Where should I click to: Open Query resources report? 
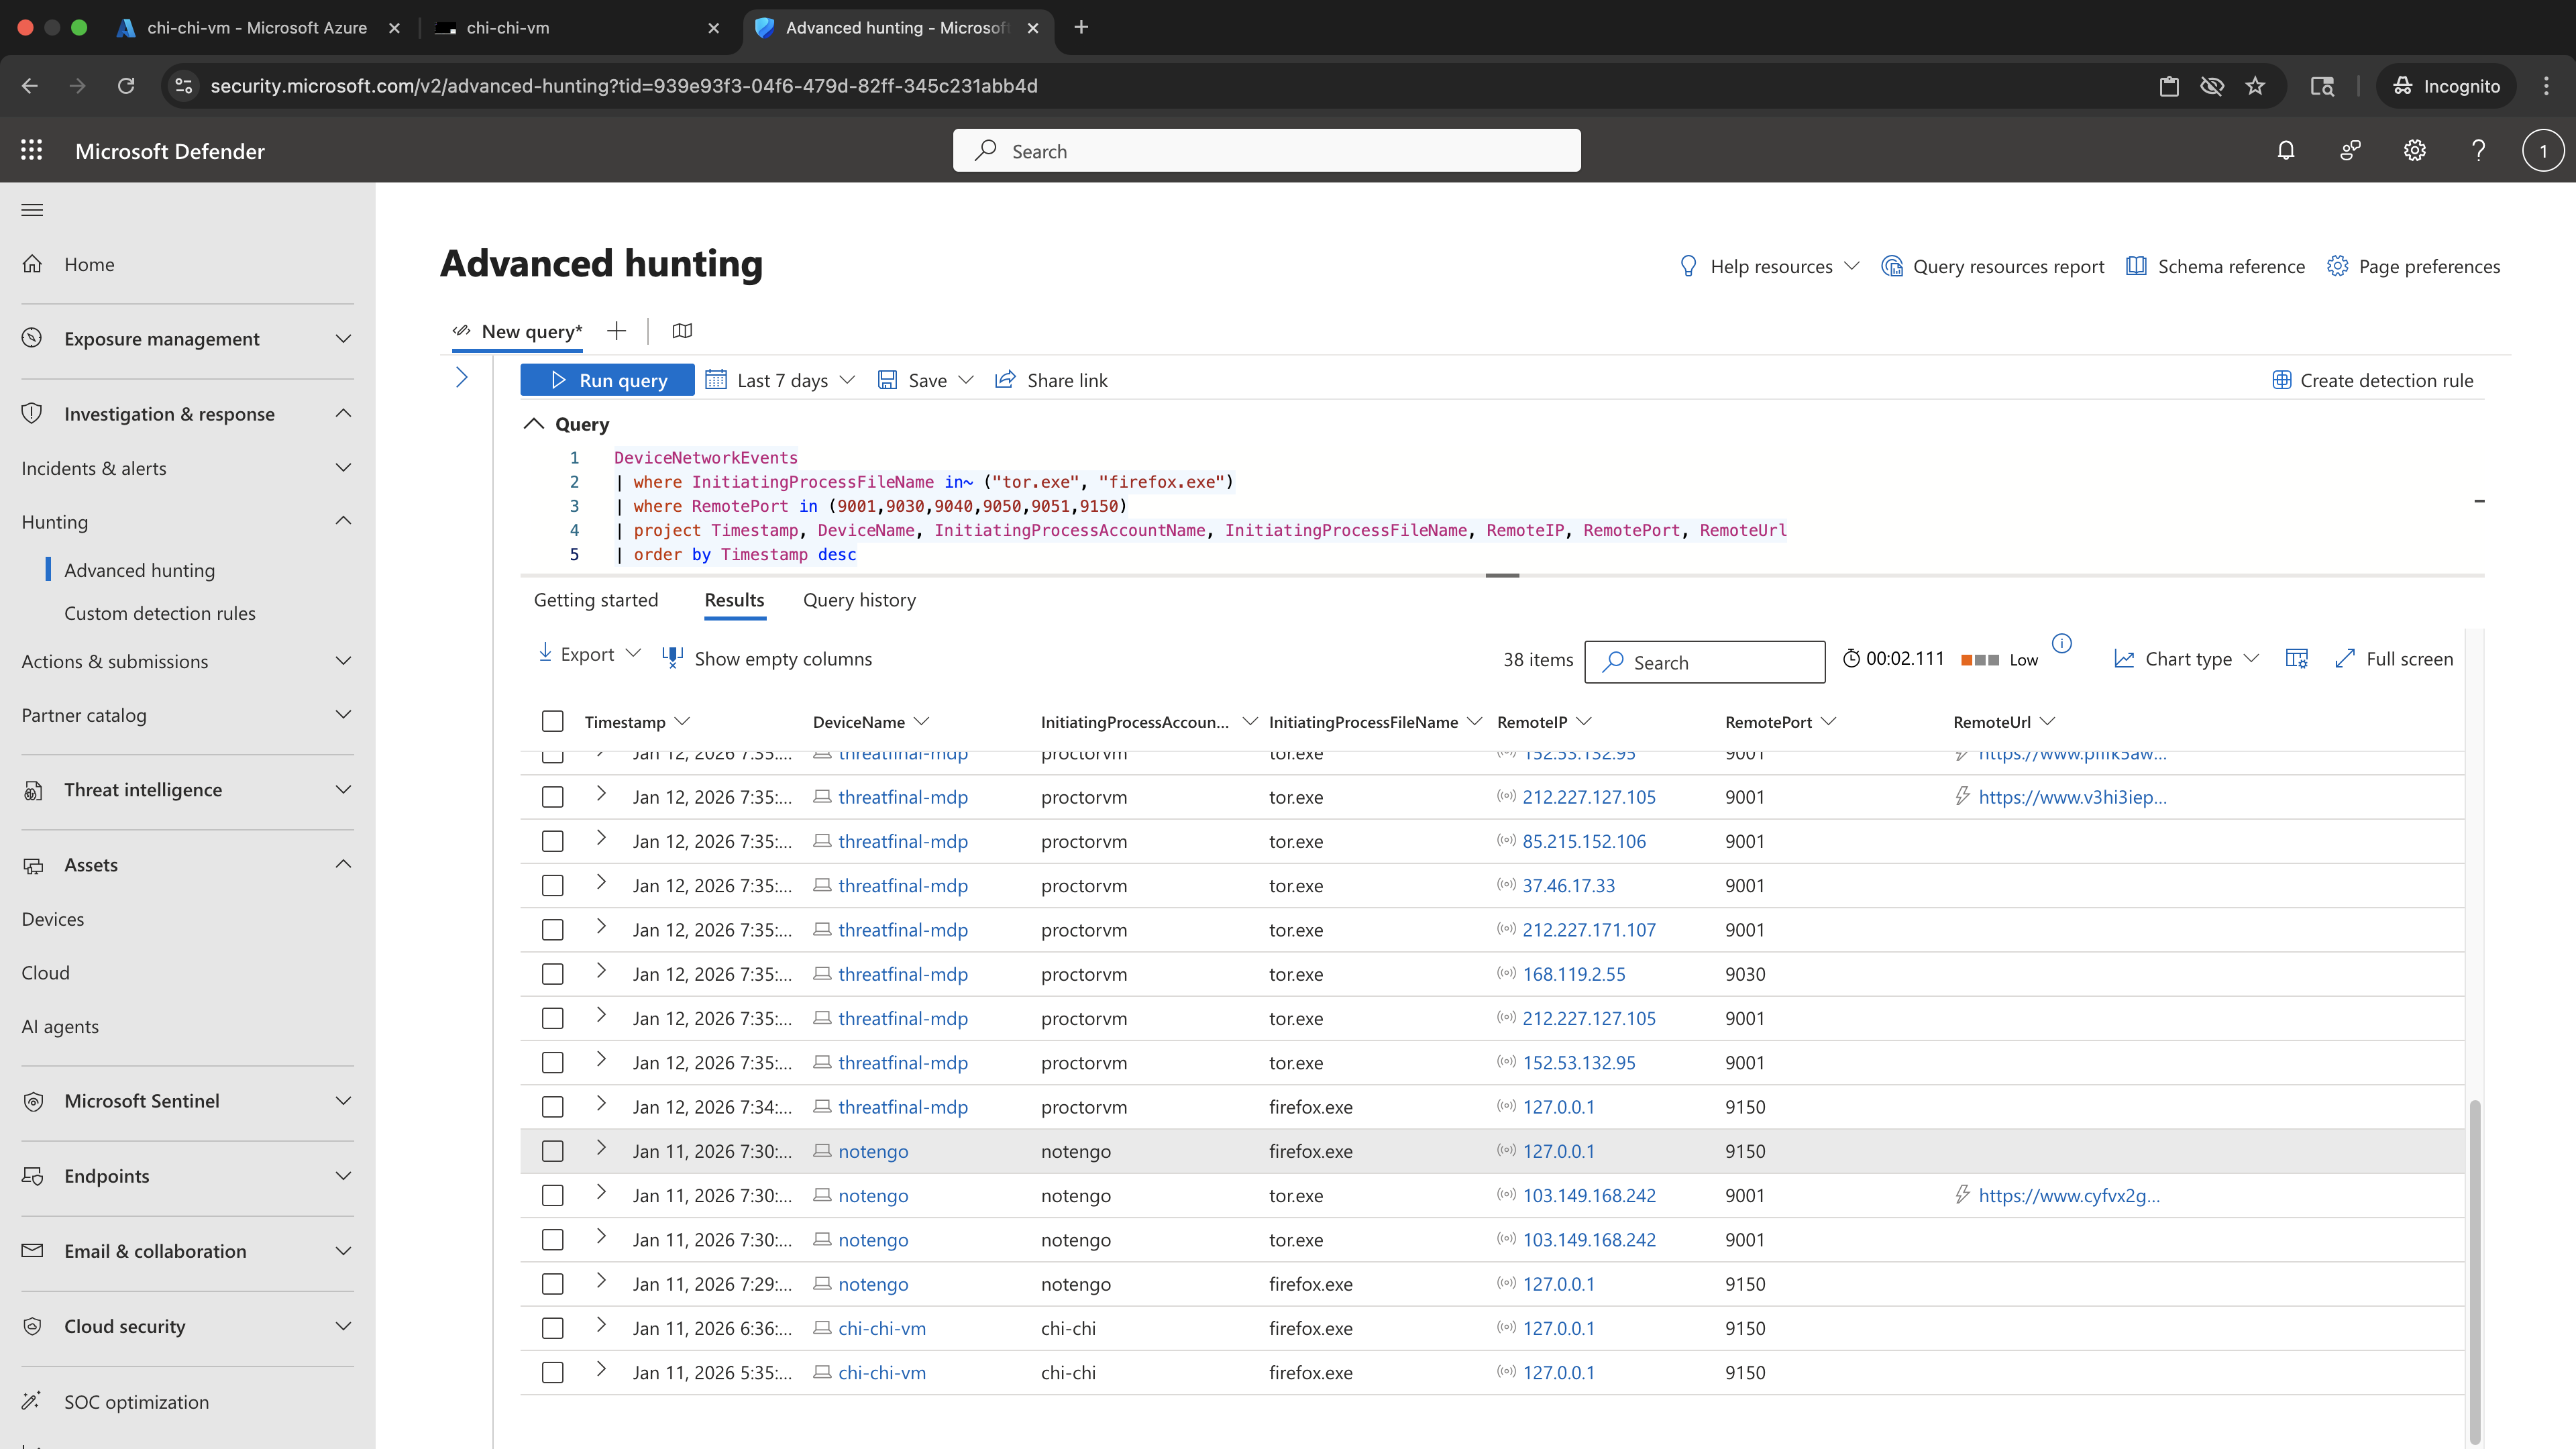(1993, 266)
